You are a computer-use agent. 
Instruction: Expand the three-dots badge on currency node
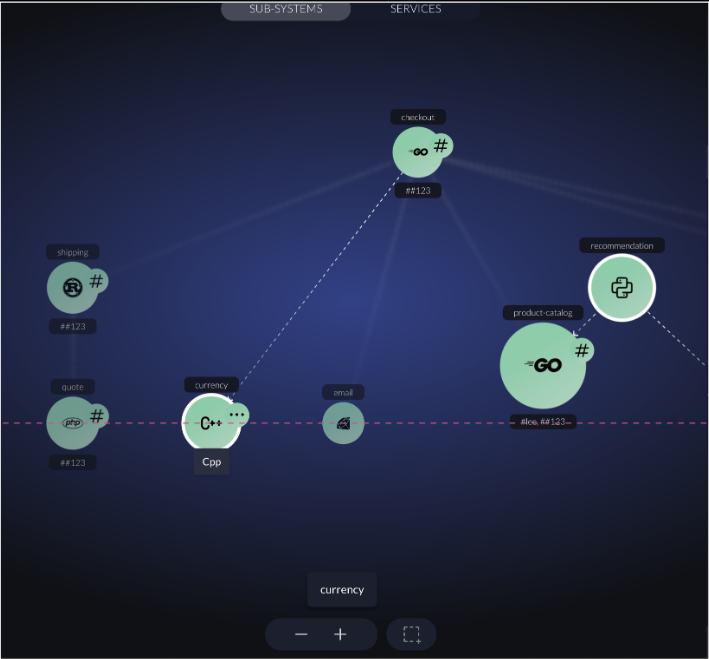pos(237,413)
